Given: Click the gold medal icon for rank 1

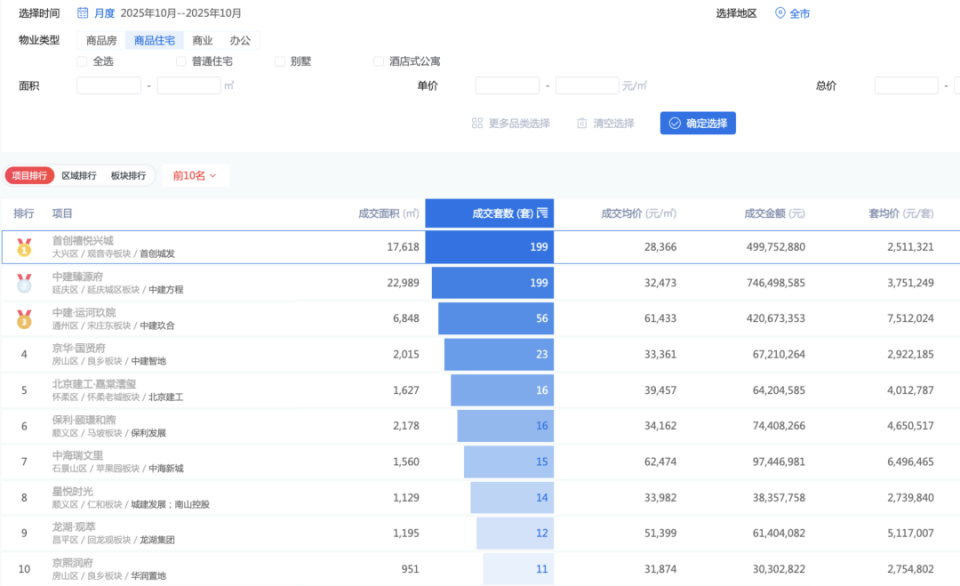Looking at the screenshot, I should click(24, 247).
